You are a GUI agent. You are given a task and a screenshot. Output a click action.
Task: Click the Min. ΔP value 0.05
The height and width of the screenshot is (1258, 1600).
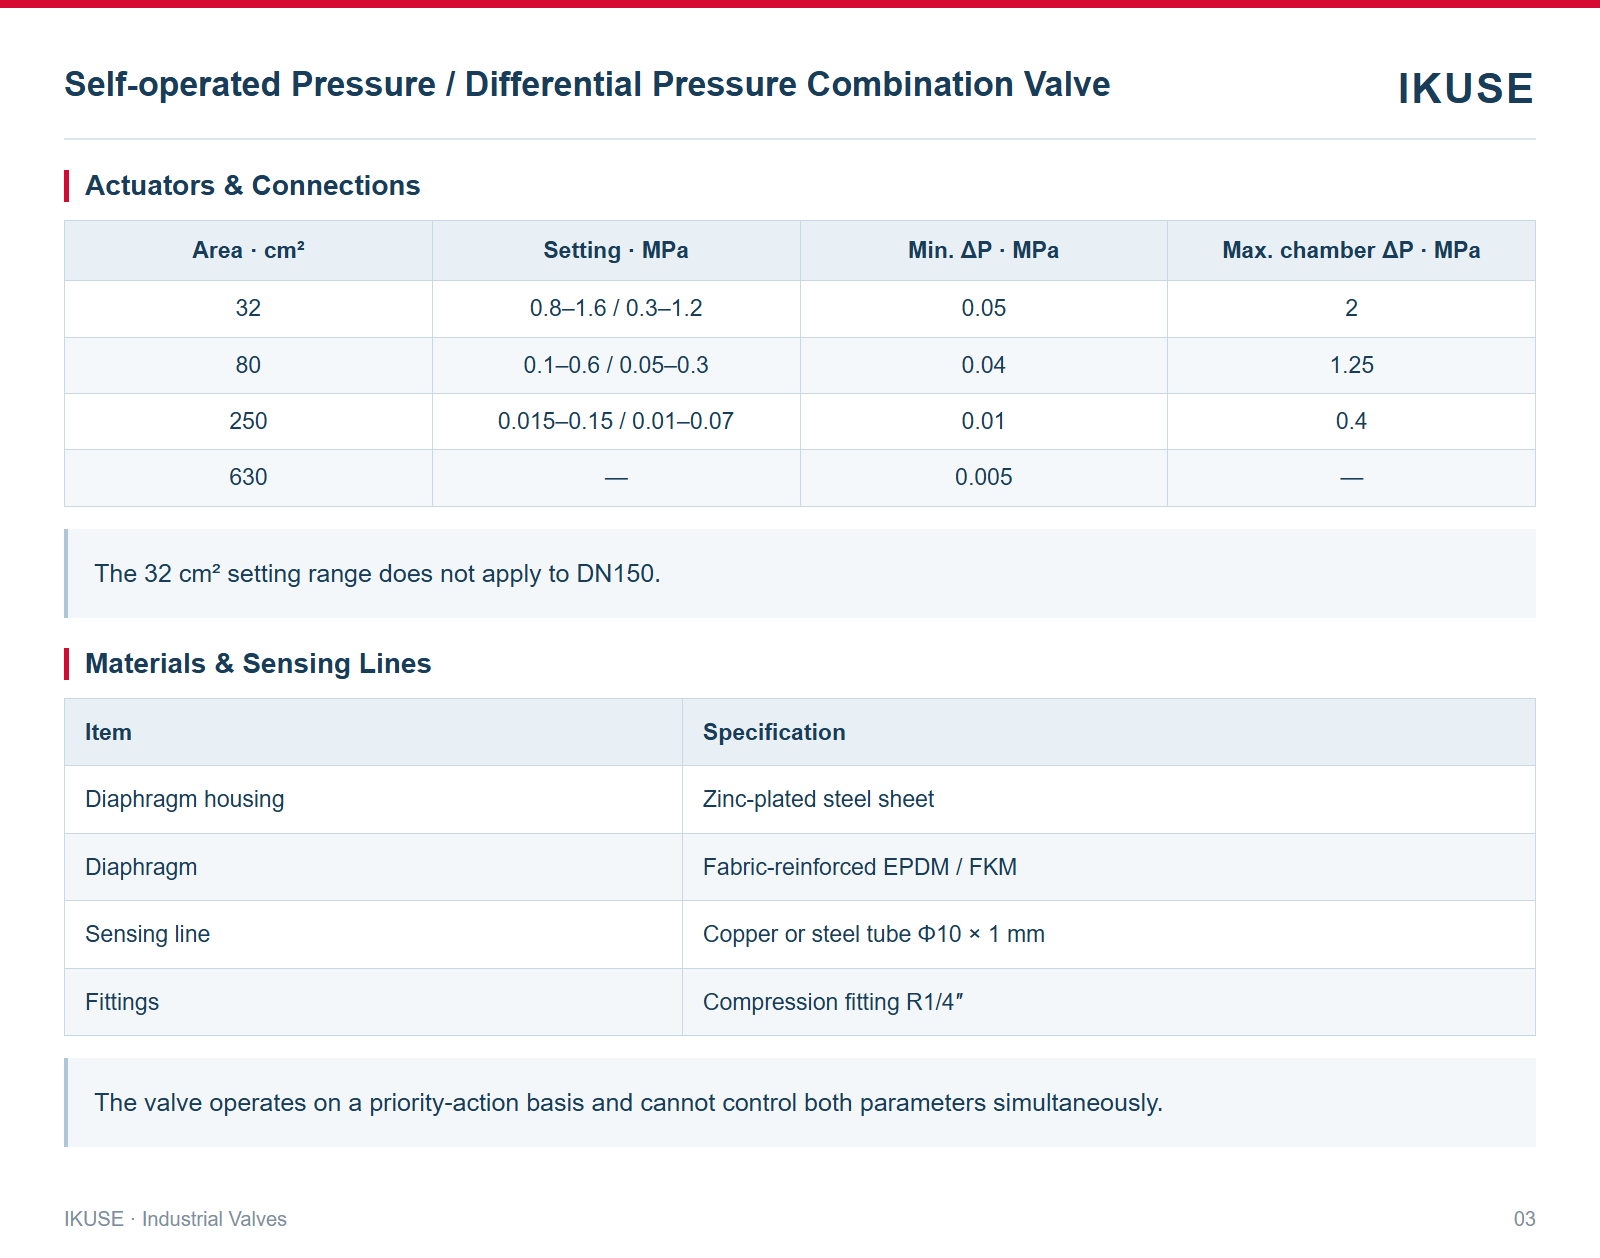pyautogui.click(x=983, y=308)
